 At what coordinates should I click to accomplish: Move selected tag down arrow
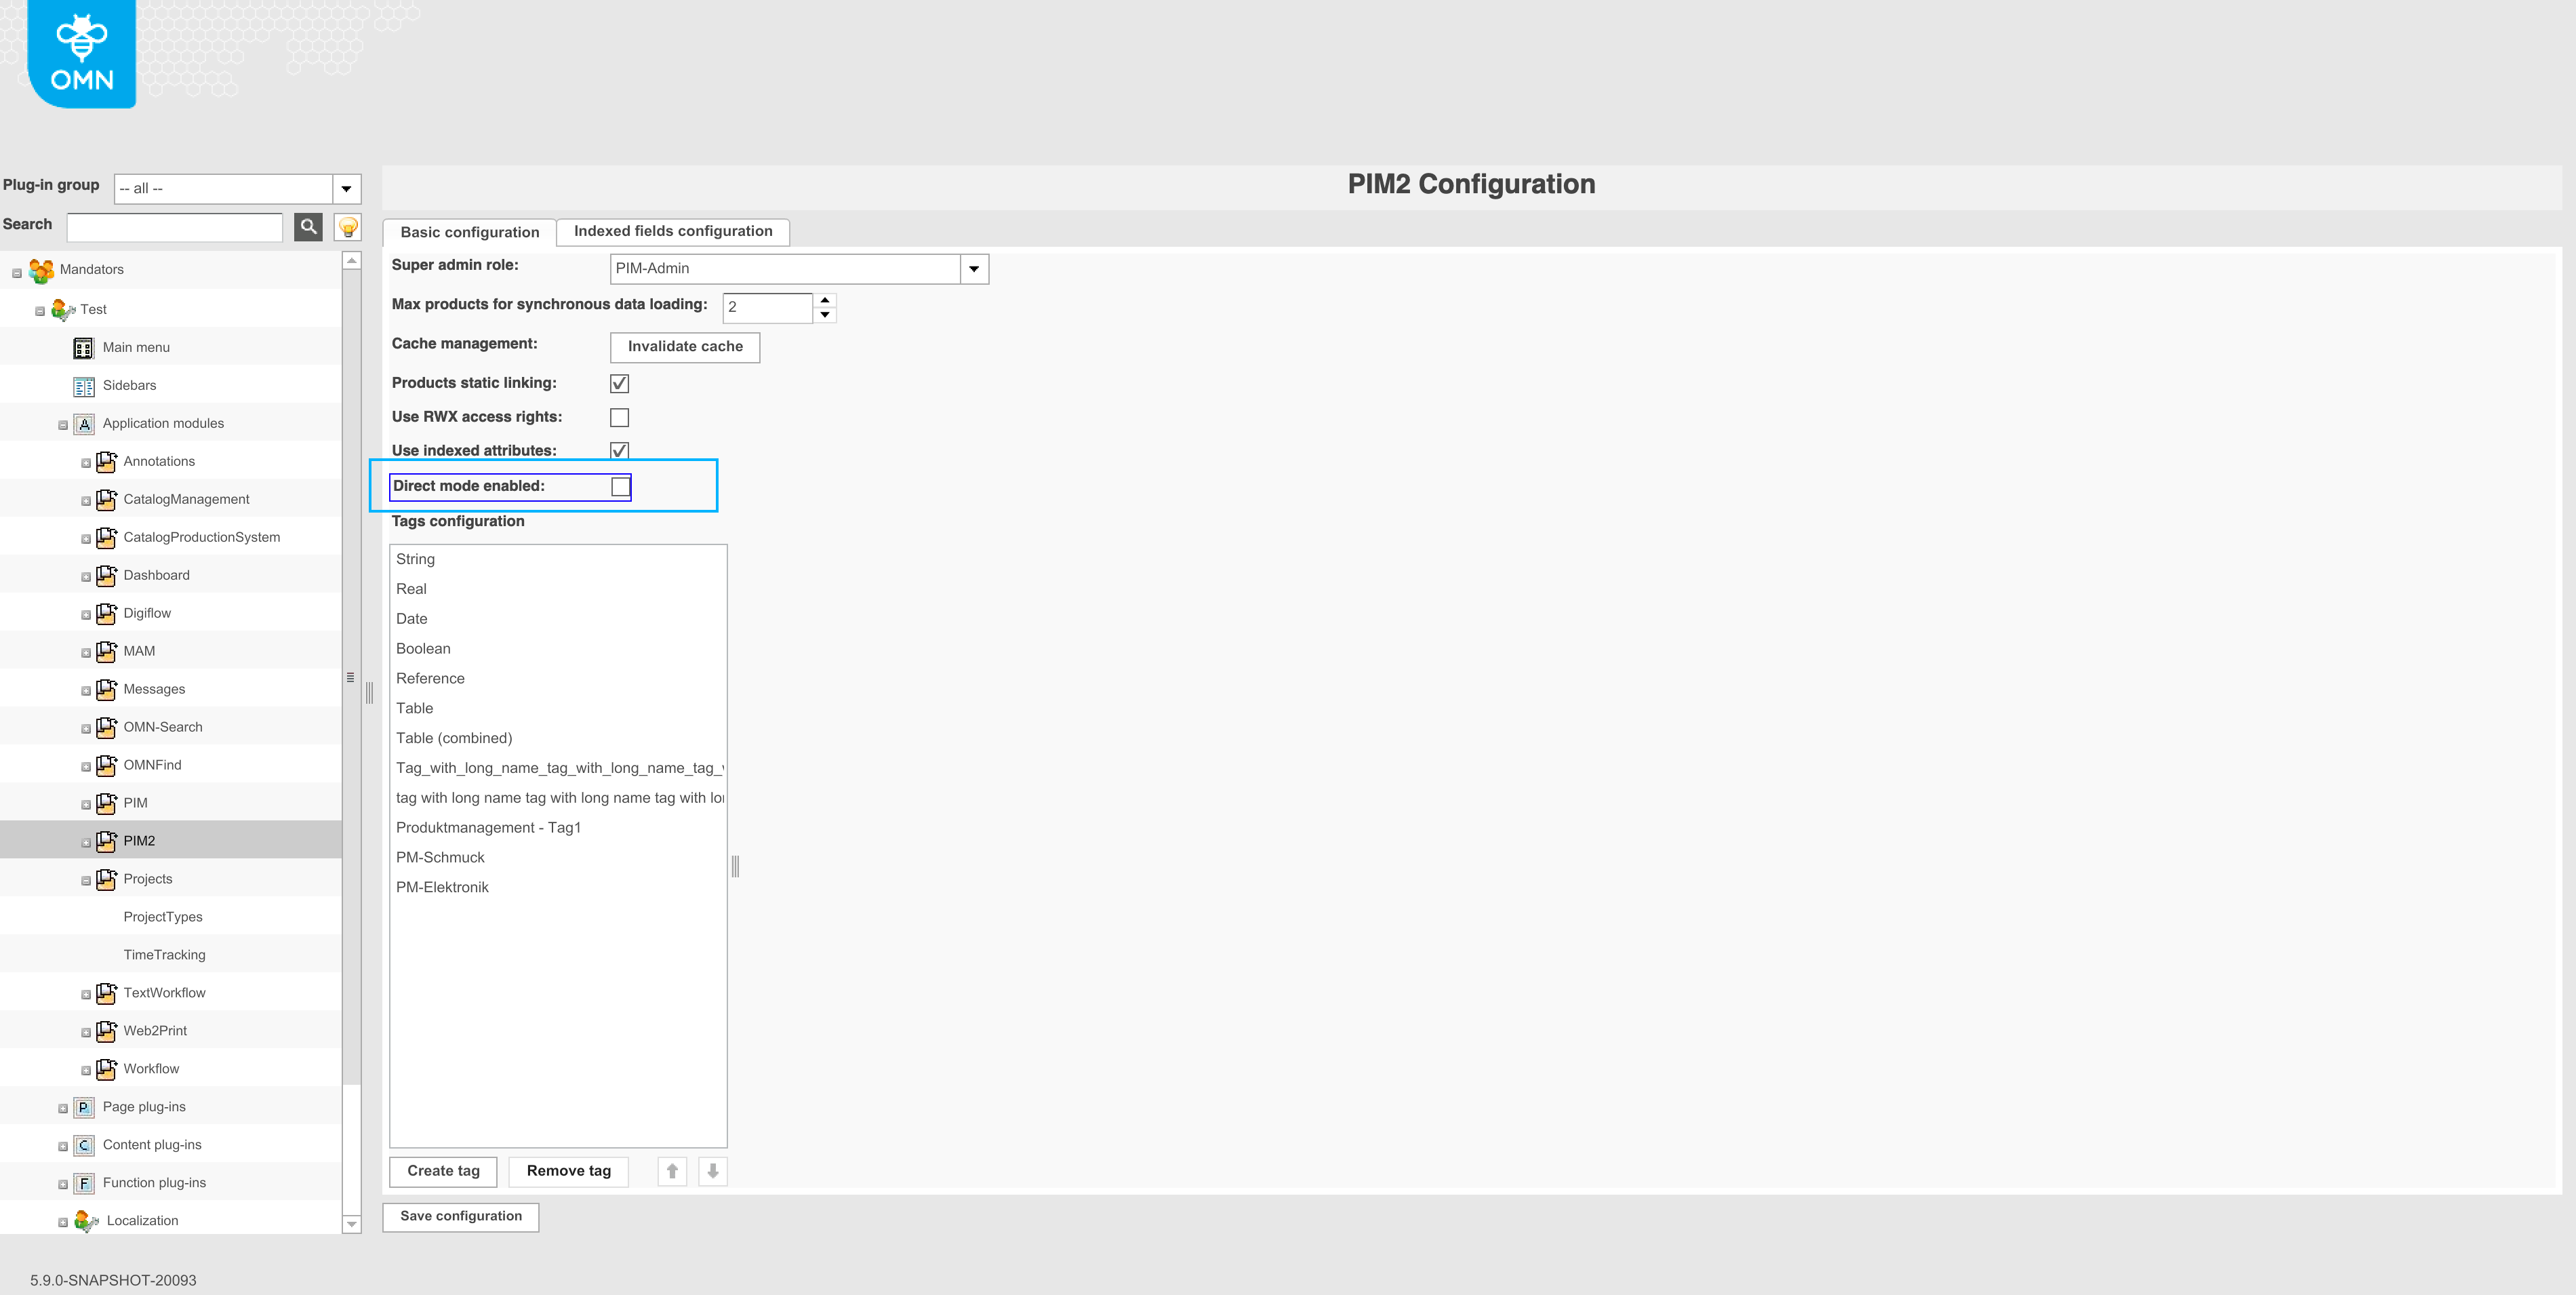[x=712, y=1171]
